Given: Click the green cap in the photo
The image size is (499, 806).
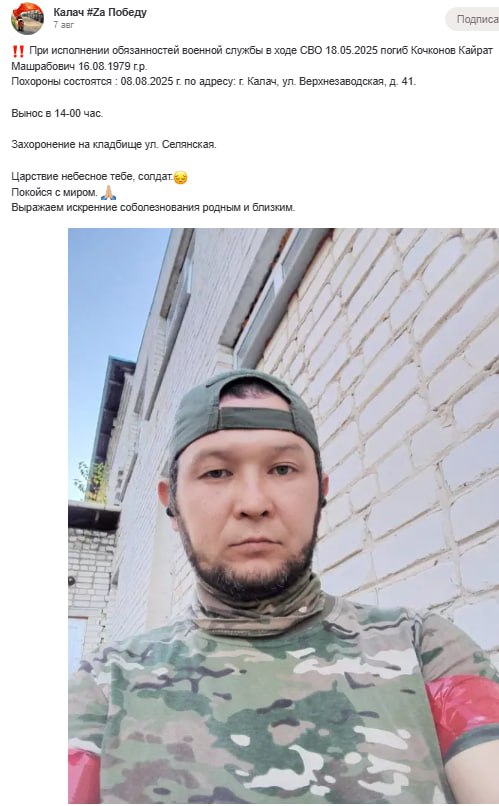Looking at the screenshot, I should [x=244, y=414].
